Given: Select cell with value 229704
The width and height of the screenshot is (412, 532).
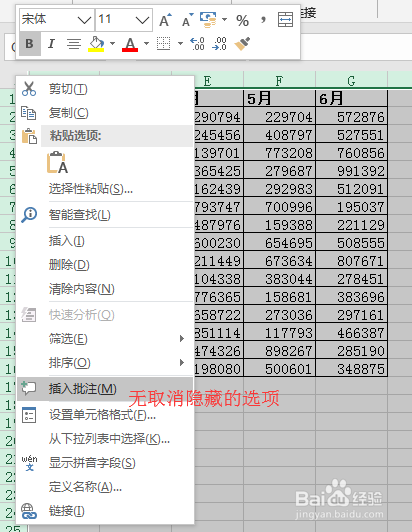Looking at the screenshot, I should (x=279, y=117).
